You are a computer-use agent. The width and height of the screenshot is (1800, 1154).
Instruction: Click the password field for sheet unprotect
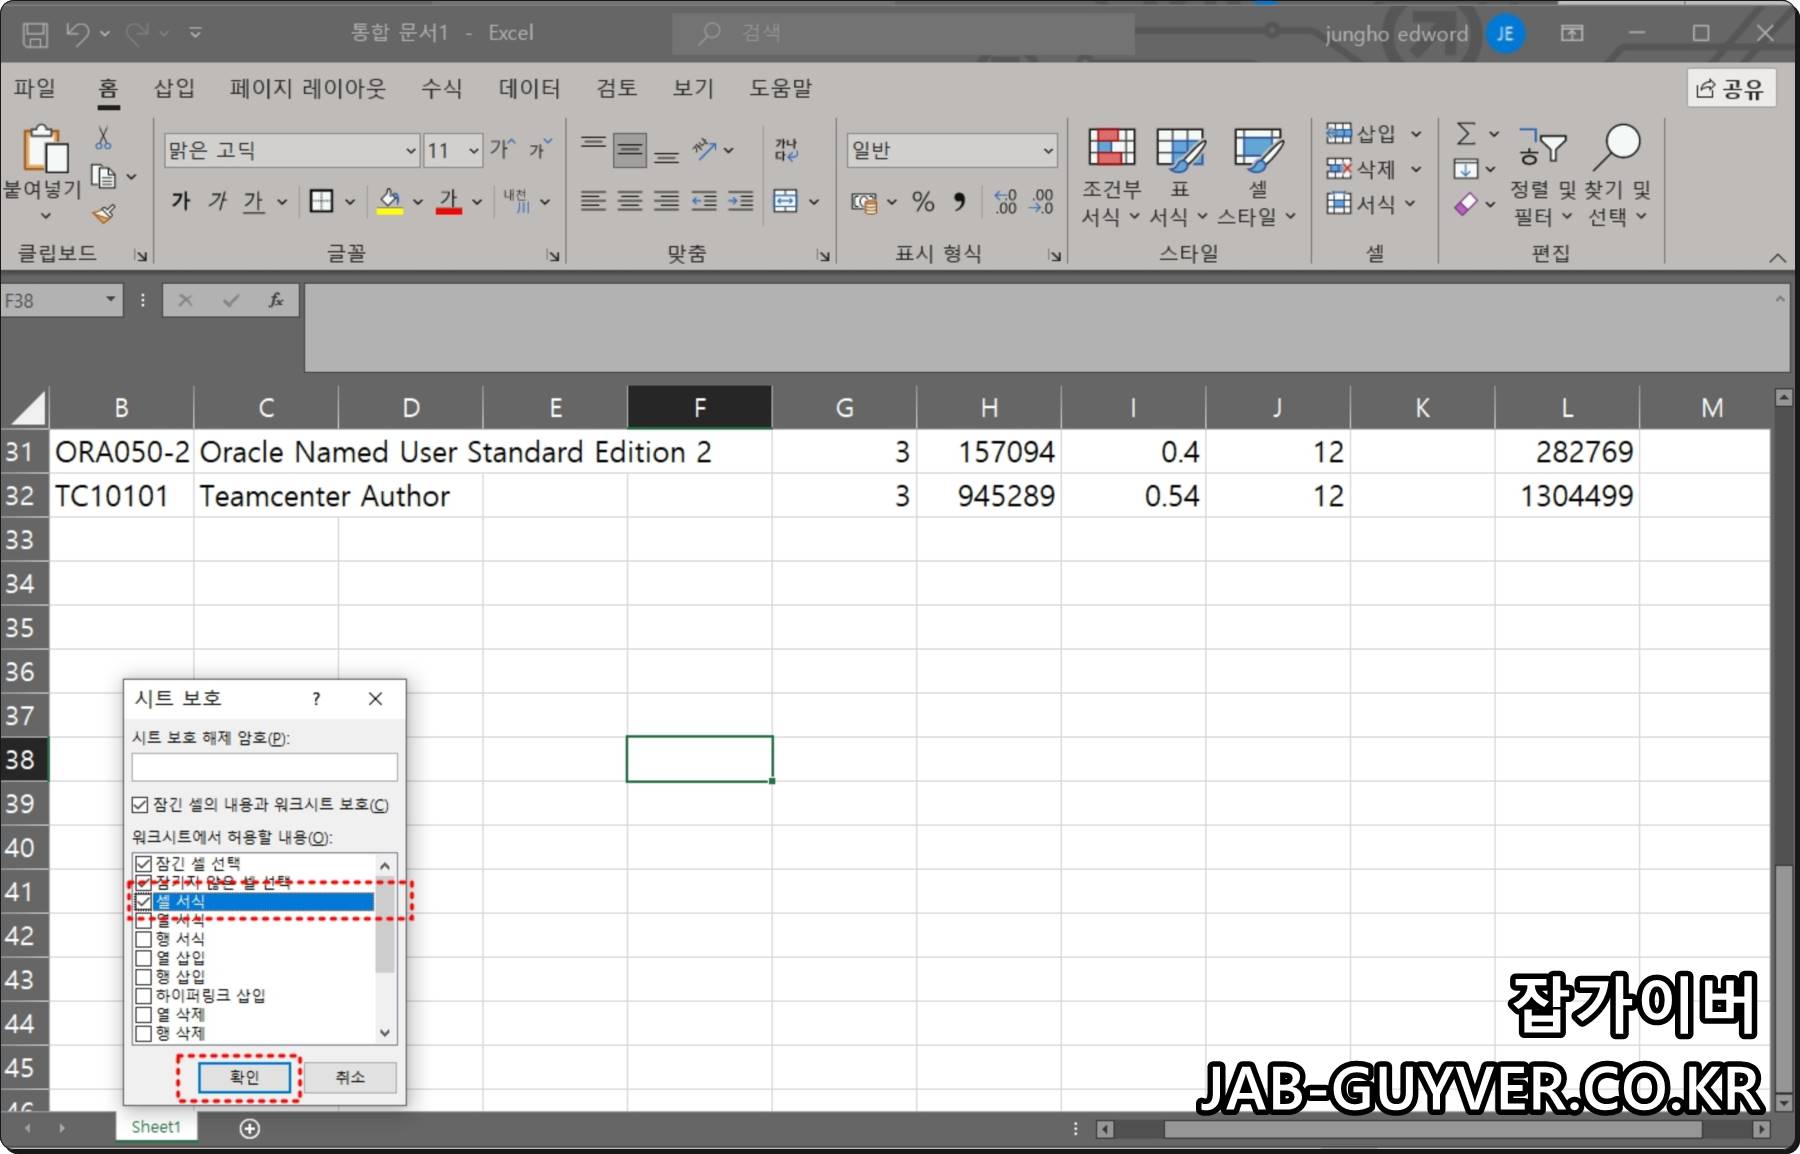tap(265, 767)
